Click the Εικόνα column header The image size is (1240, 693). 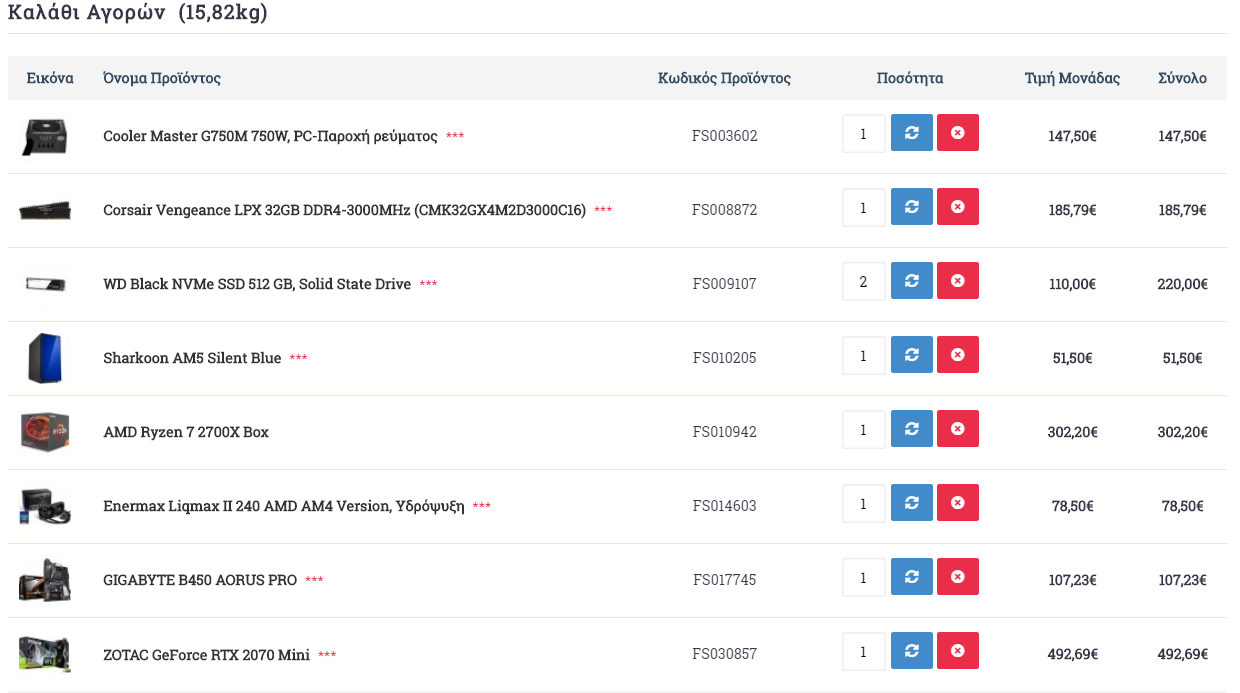click(x=50, y=78)
